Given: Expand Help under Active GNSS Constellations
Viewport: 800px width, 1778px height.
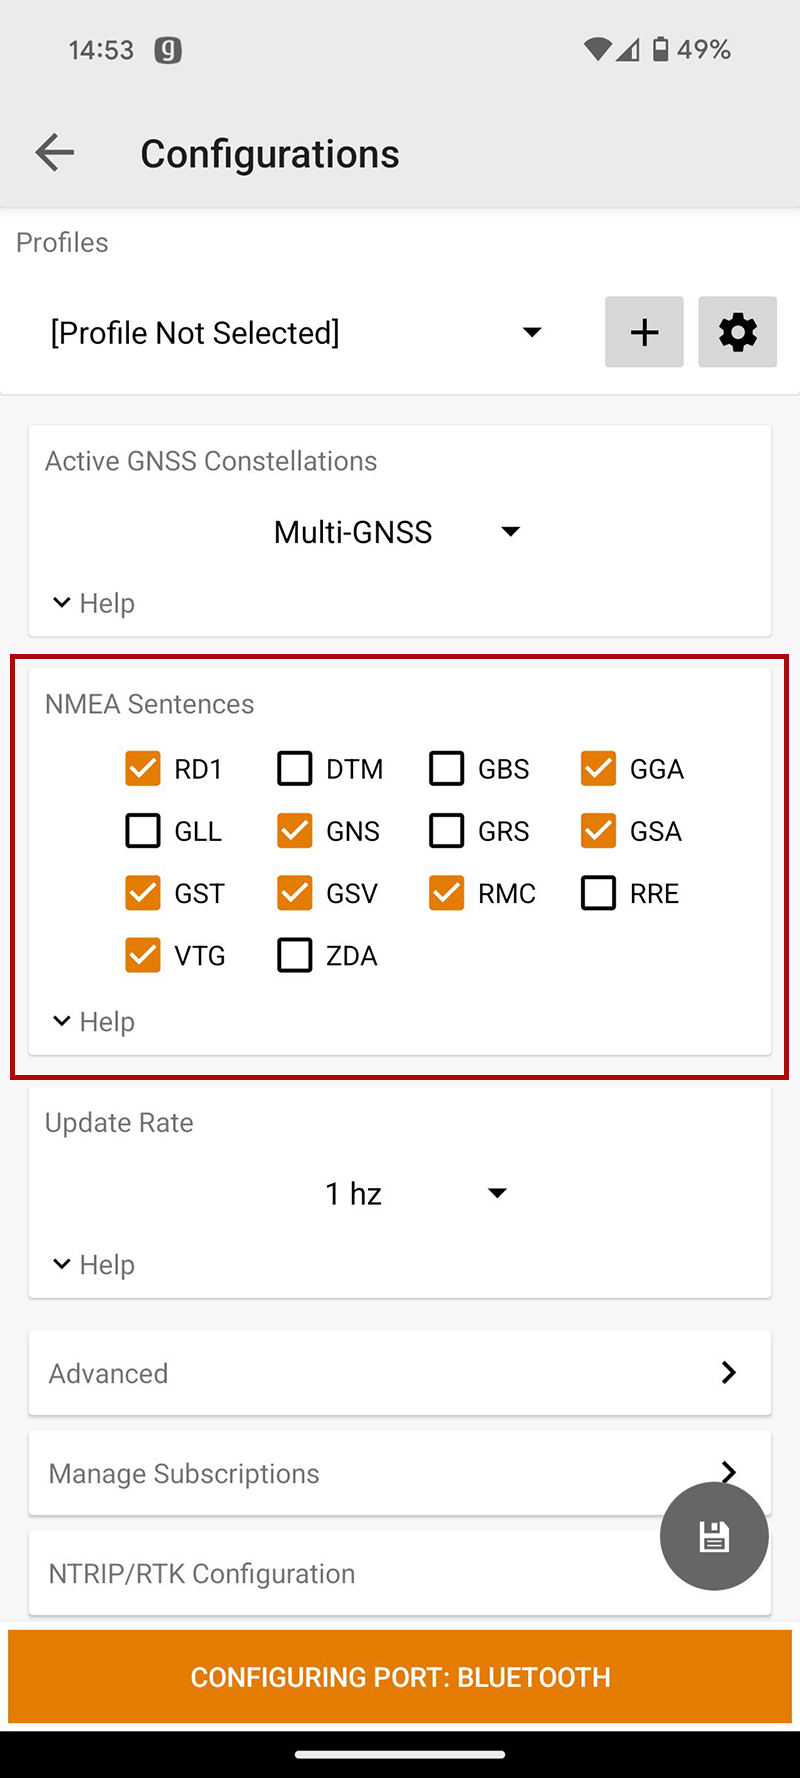Looking at the screenshot, I should (x=94, y=603).
